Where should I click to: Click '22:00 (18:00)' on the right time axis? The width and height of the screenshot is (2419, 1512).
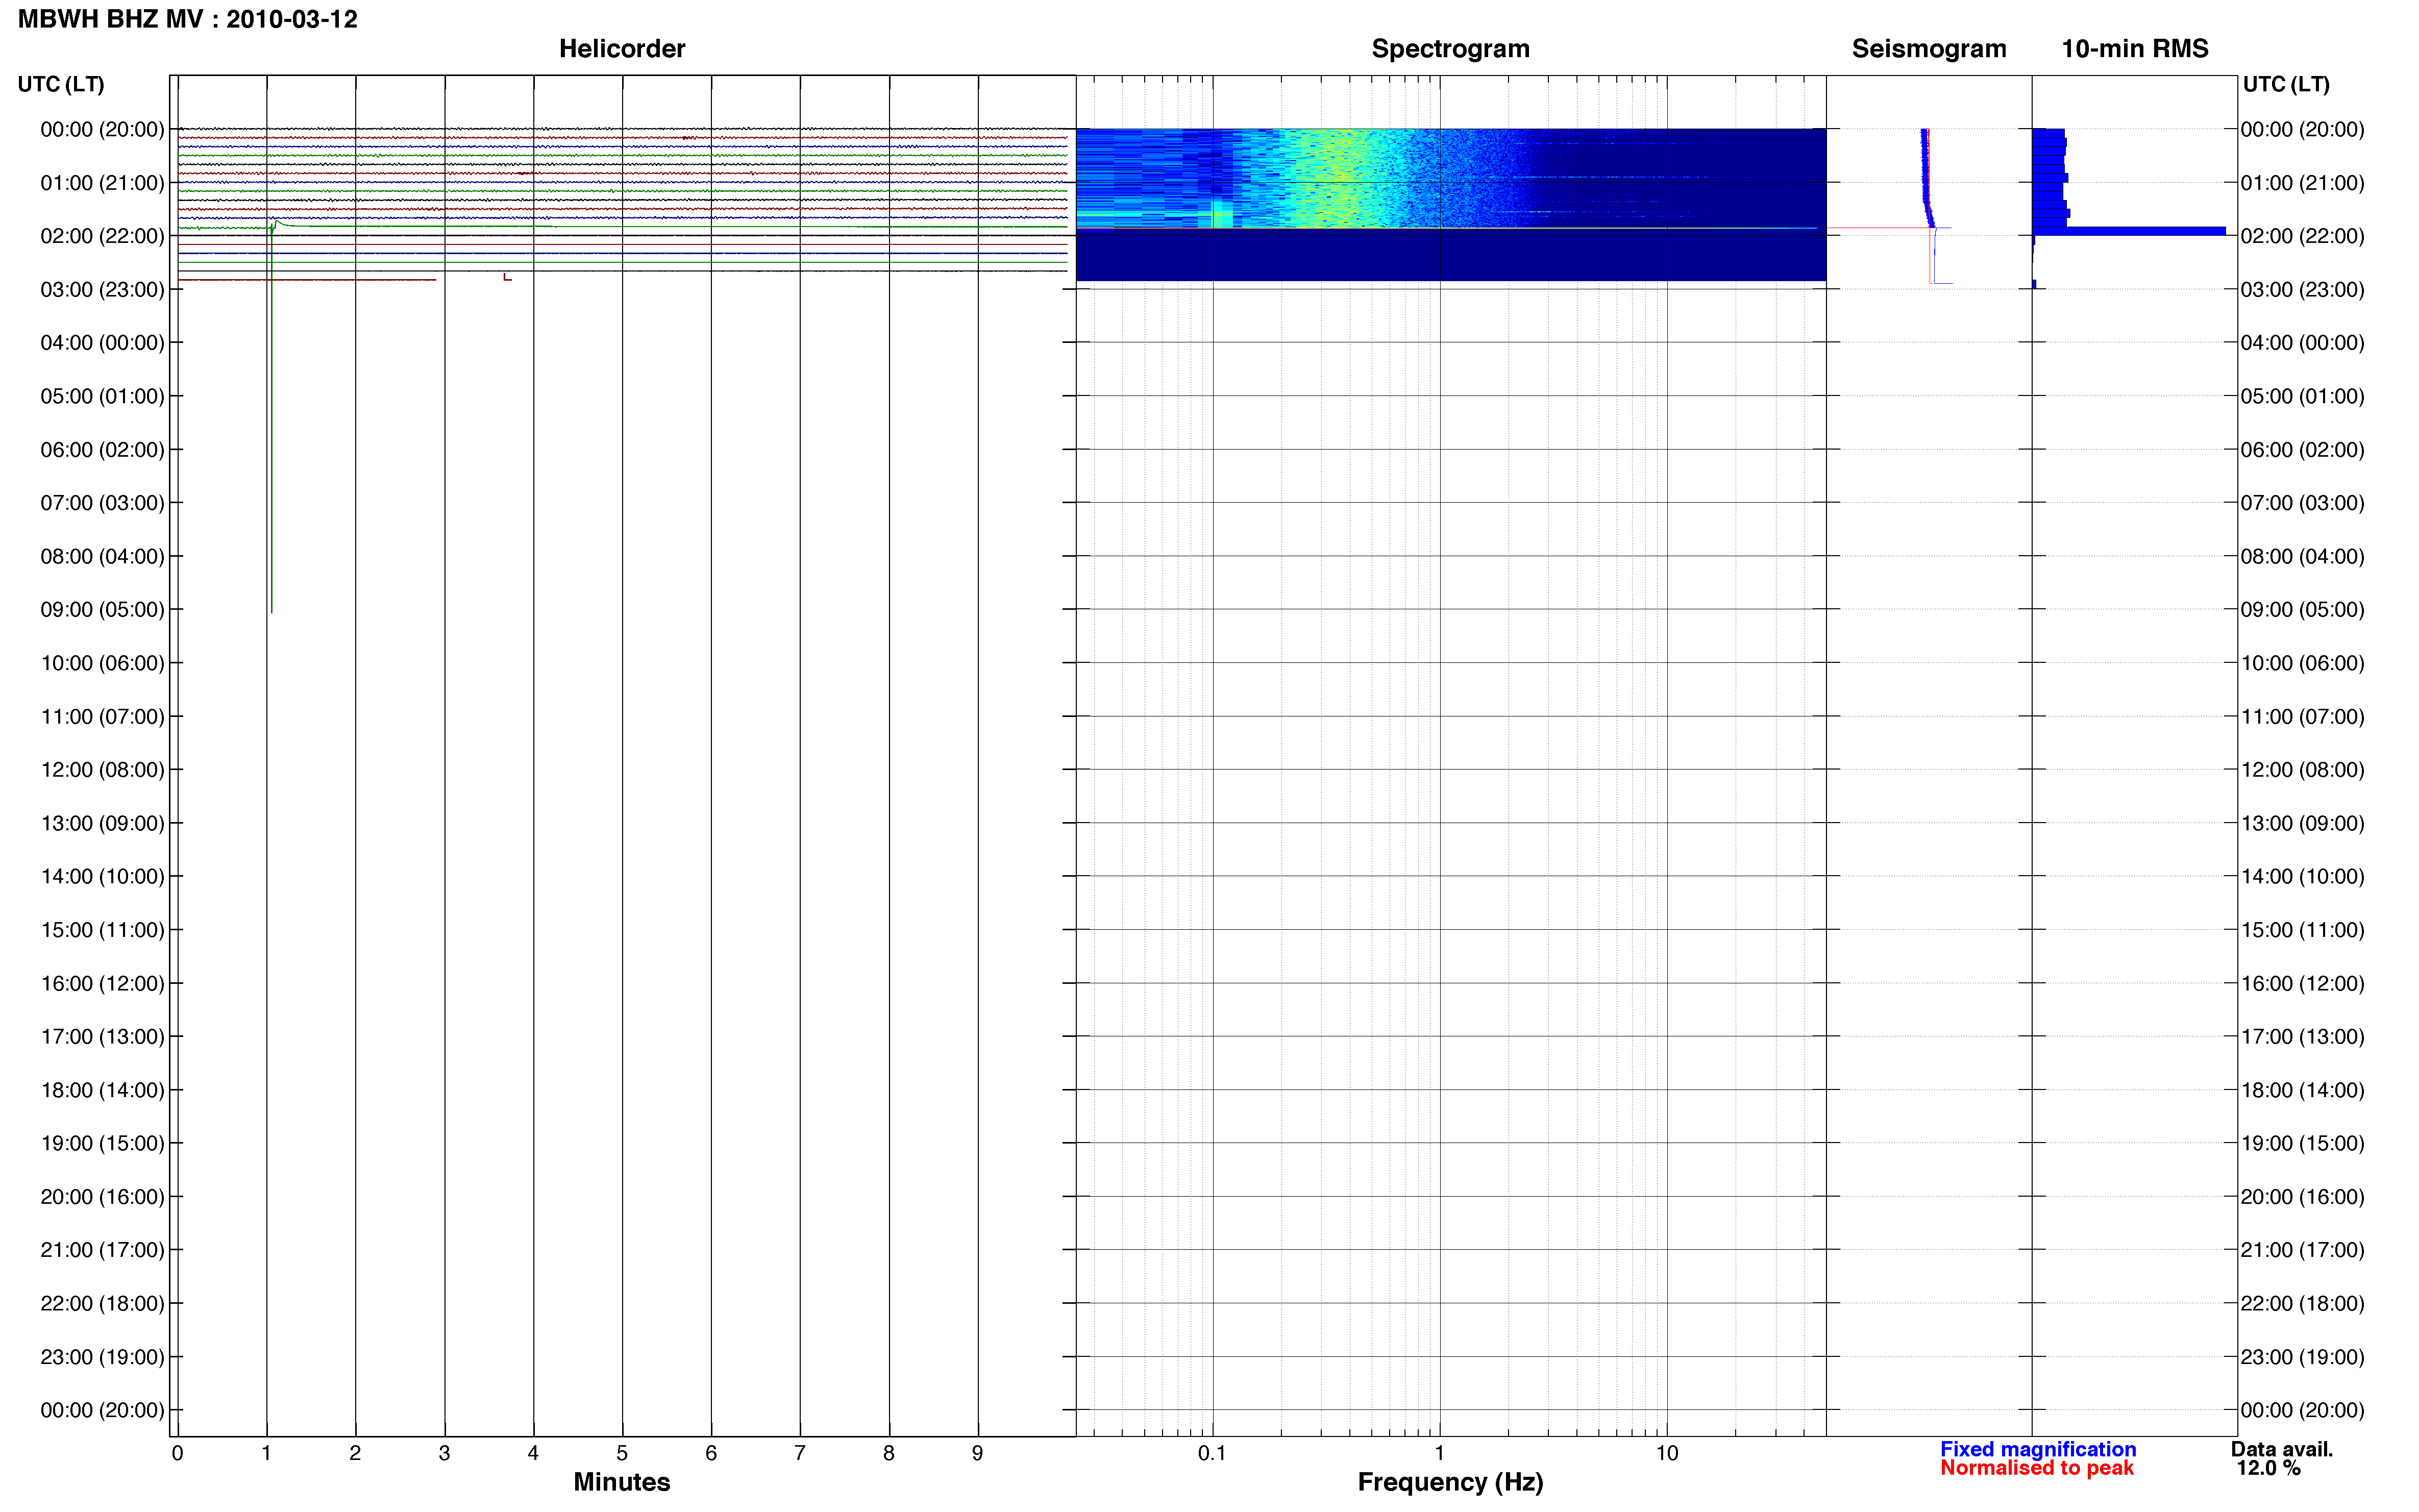2302,1303
